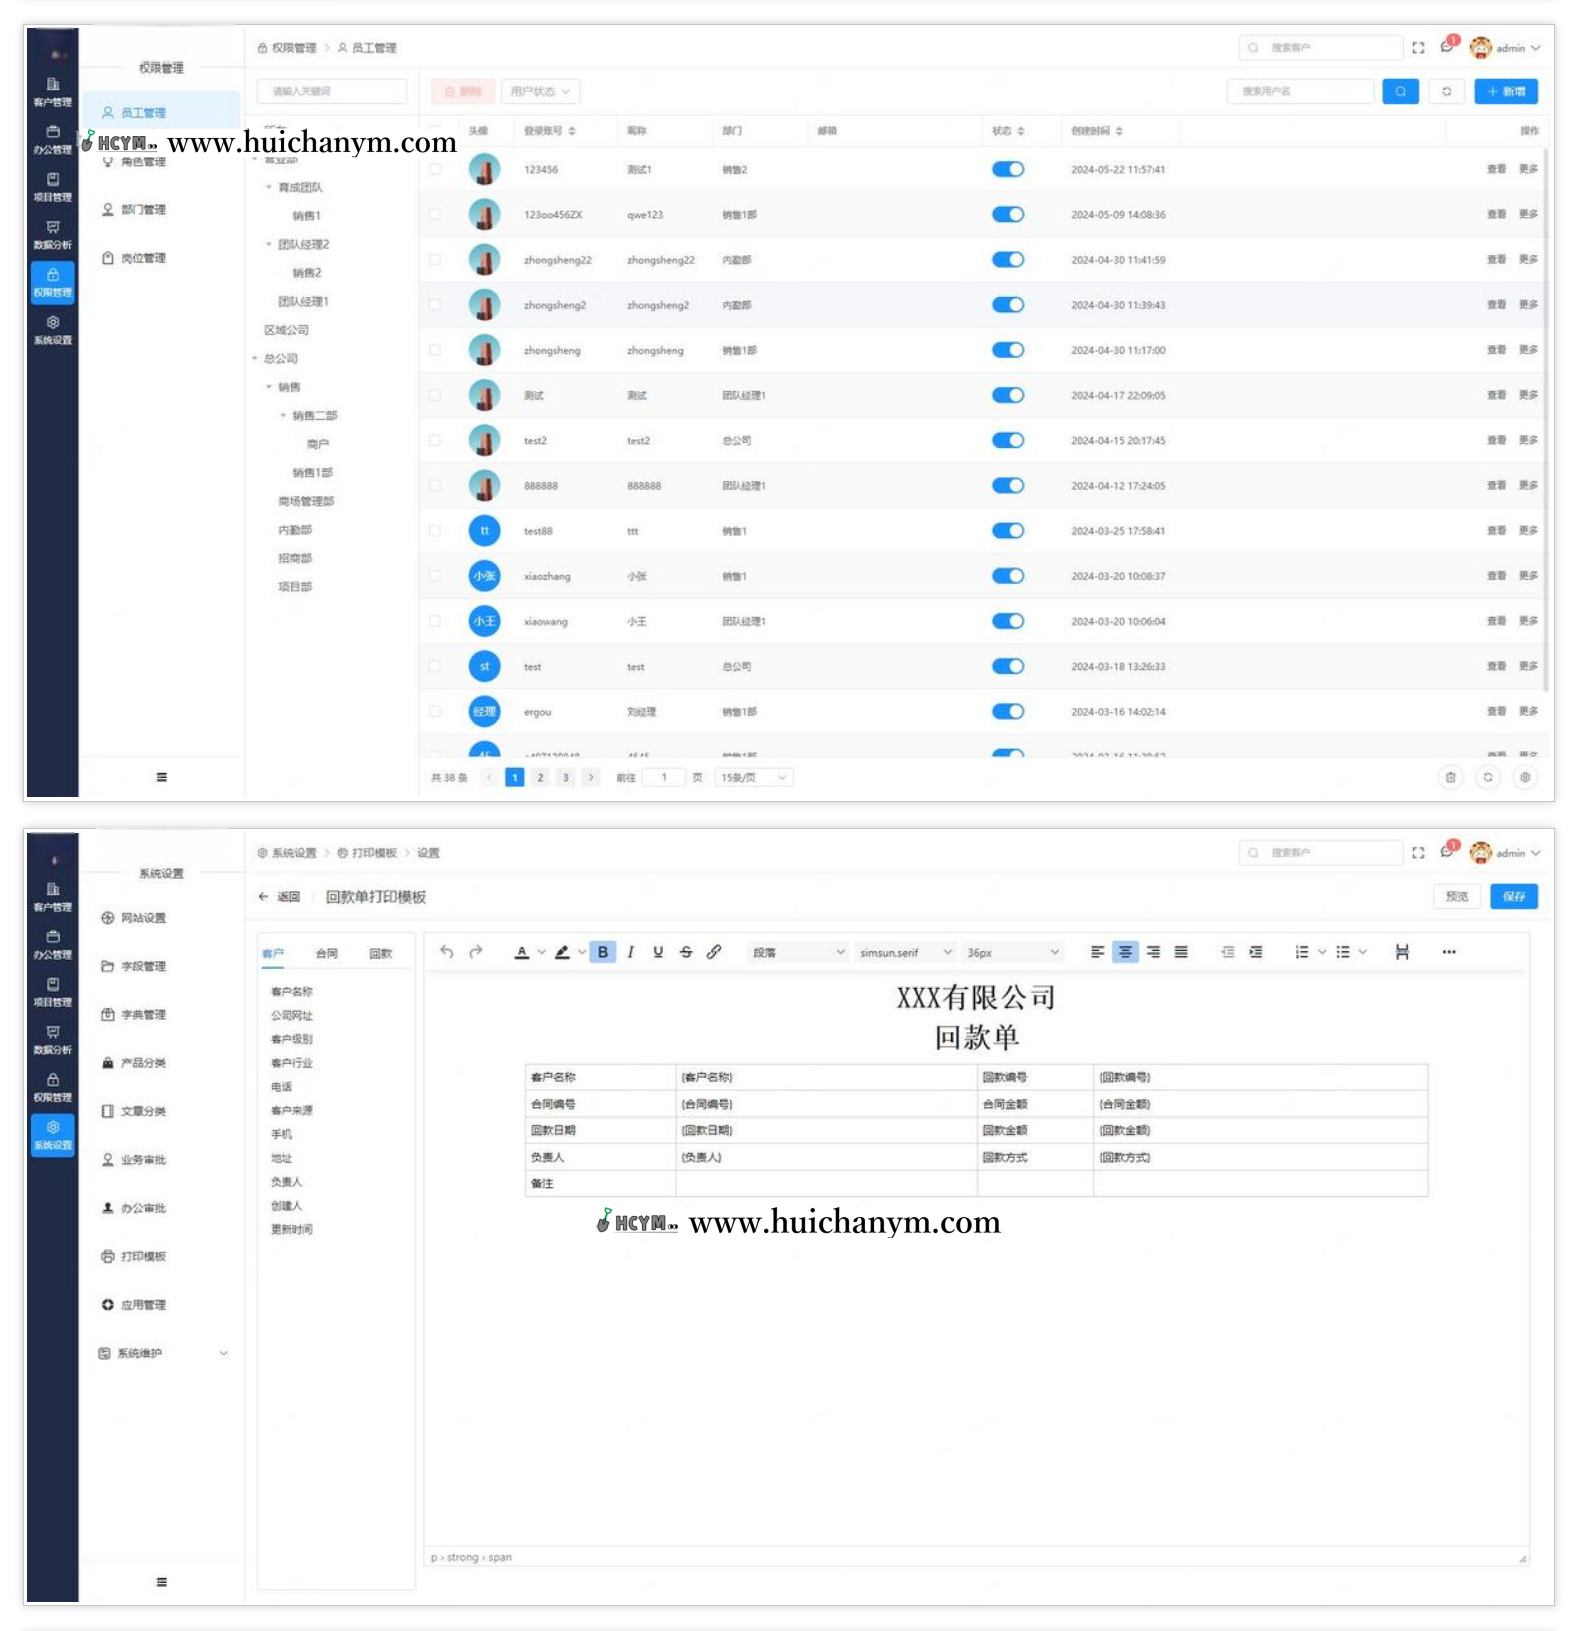Toggle the status switch for xiaozhang
Image resolution: width=1571 pixels, height=1631 pixels.
[1008, 576]
